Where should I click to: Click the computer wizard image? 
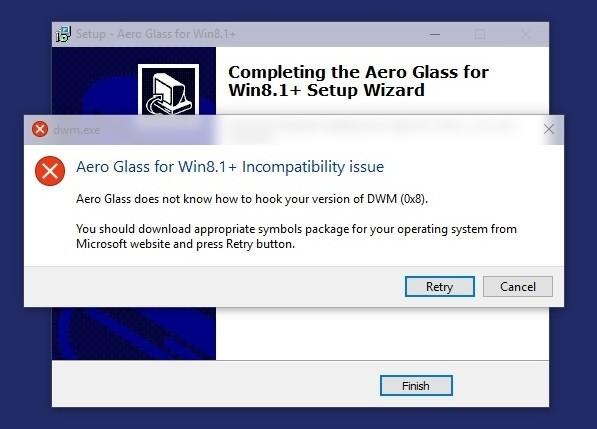coord(168,89)
